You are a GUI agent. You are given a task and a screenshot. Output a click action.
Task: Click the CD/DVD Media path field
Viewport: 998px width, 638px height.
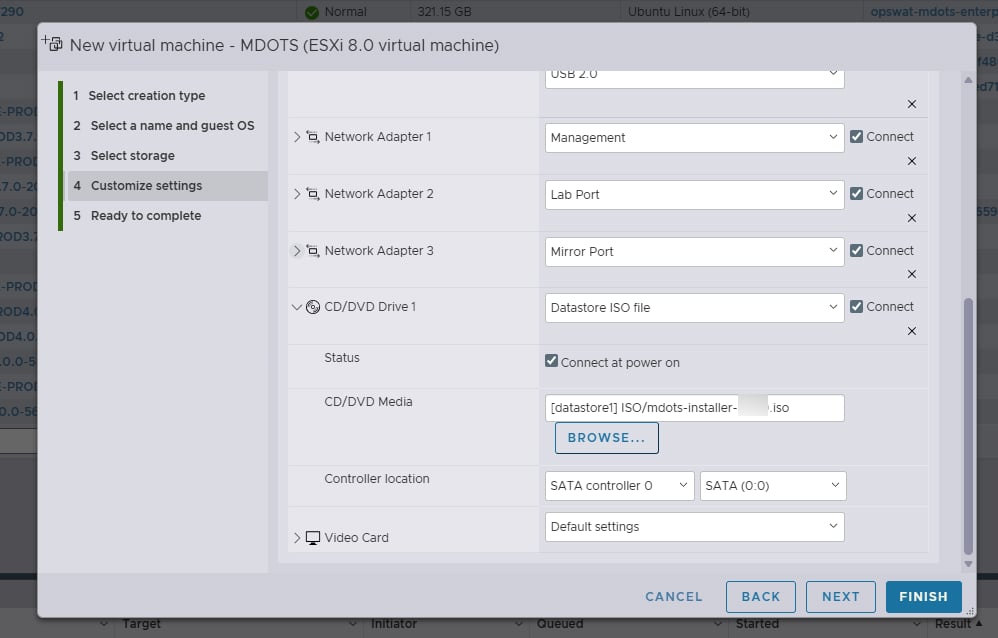click(x=694, y=408)
